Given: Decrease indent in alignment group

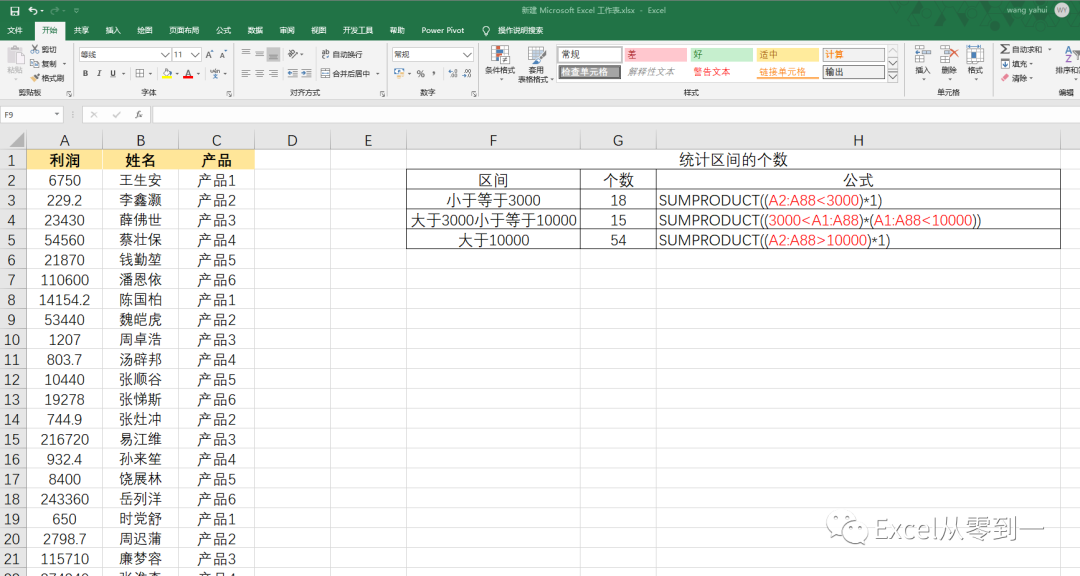Looking at the screenshot, I should tap(293, 73).
